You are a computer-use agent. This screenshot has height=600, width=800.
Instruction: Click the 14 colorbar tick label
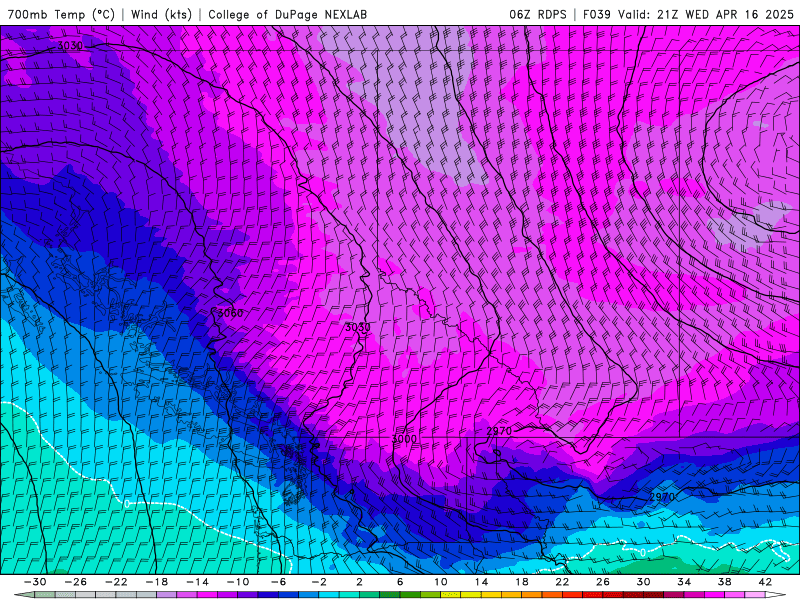pyautogui.click(x=481, y=582)
